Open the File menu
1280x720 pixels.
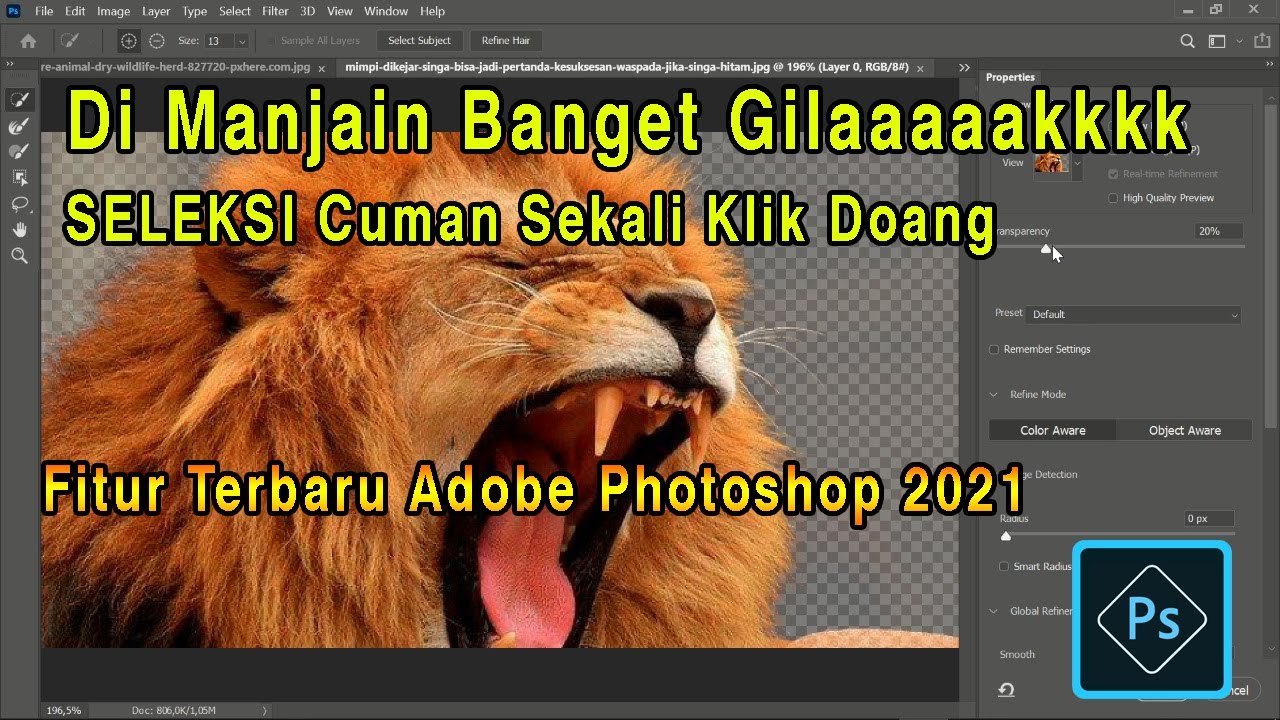[43, 11]
